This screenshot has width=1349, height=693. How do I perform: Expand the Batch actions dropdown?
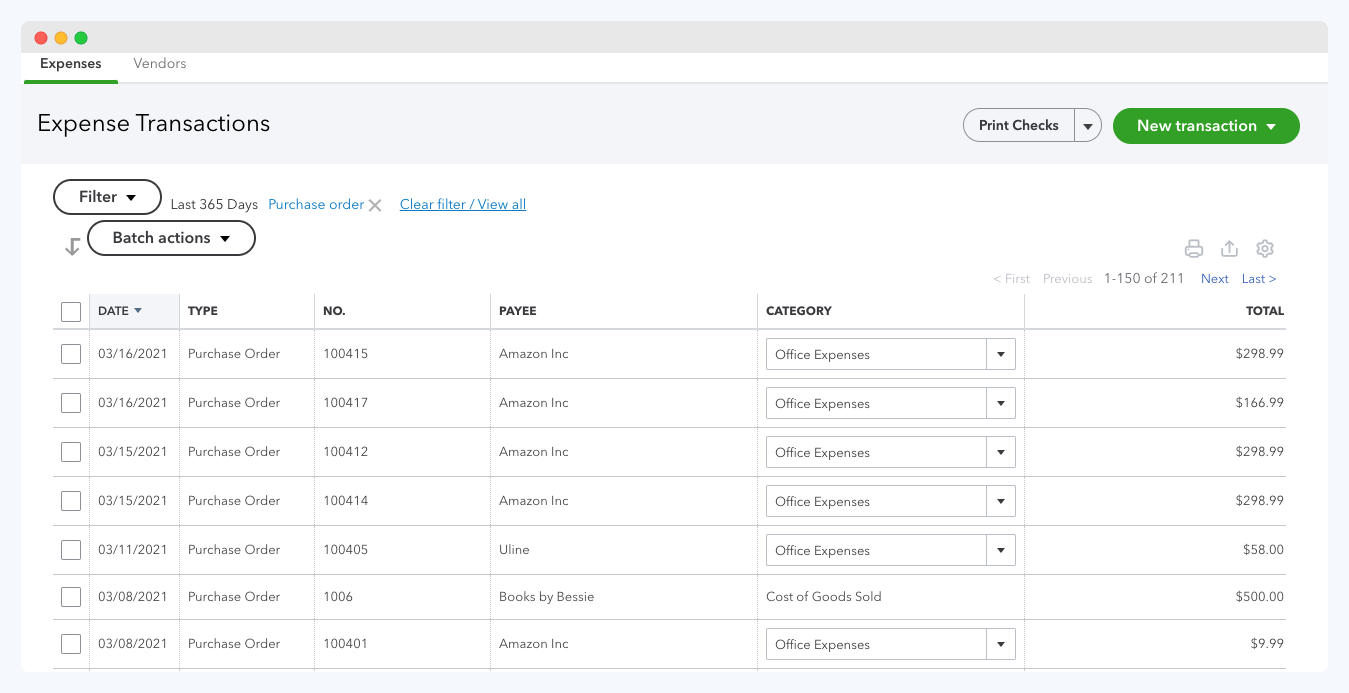[x=171, y=238]
